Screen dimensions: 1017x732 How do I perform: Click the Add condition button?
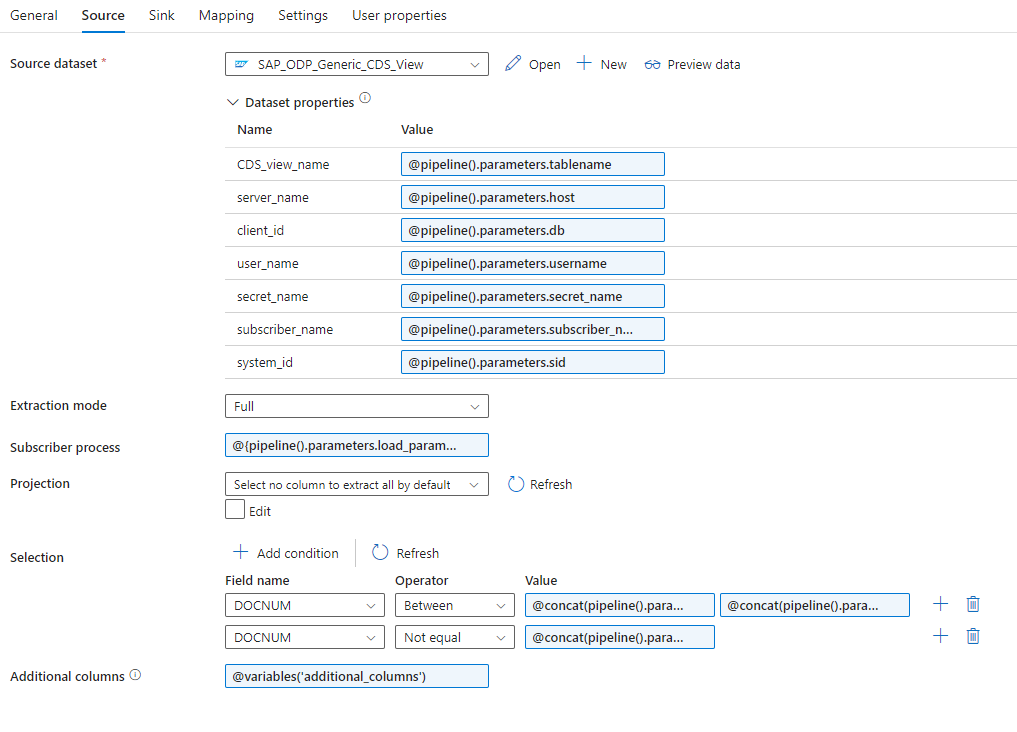point(286,553)
